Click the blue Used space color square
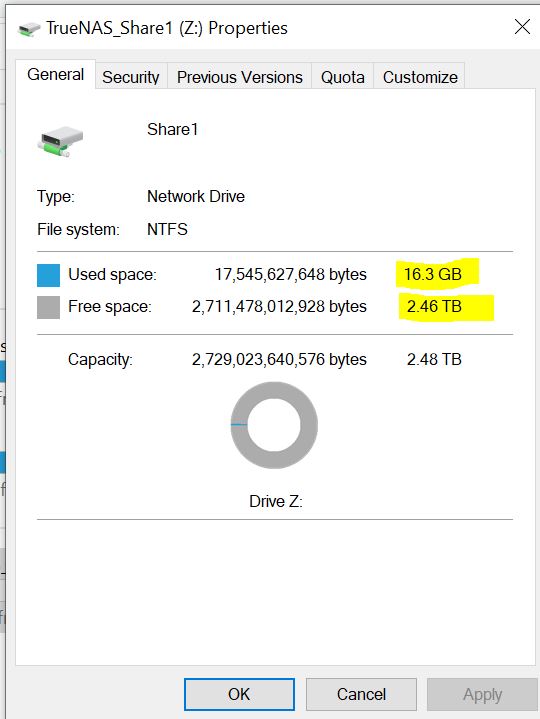540x719 pixels. tap(48, 275)
